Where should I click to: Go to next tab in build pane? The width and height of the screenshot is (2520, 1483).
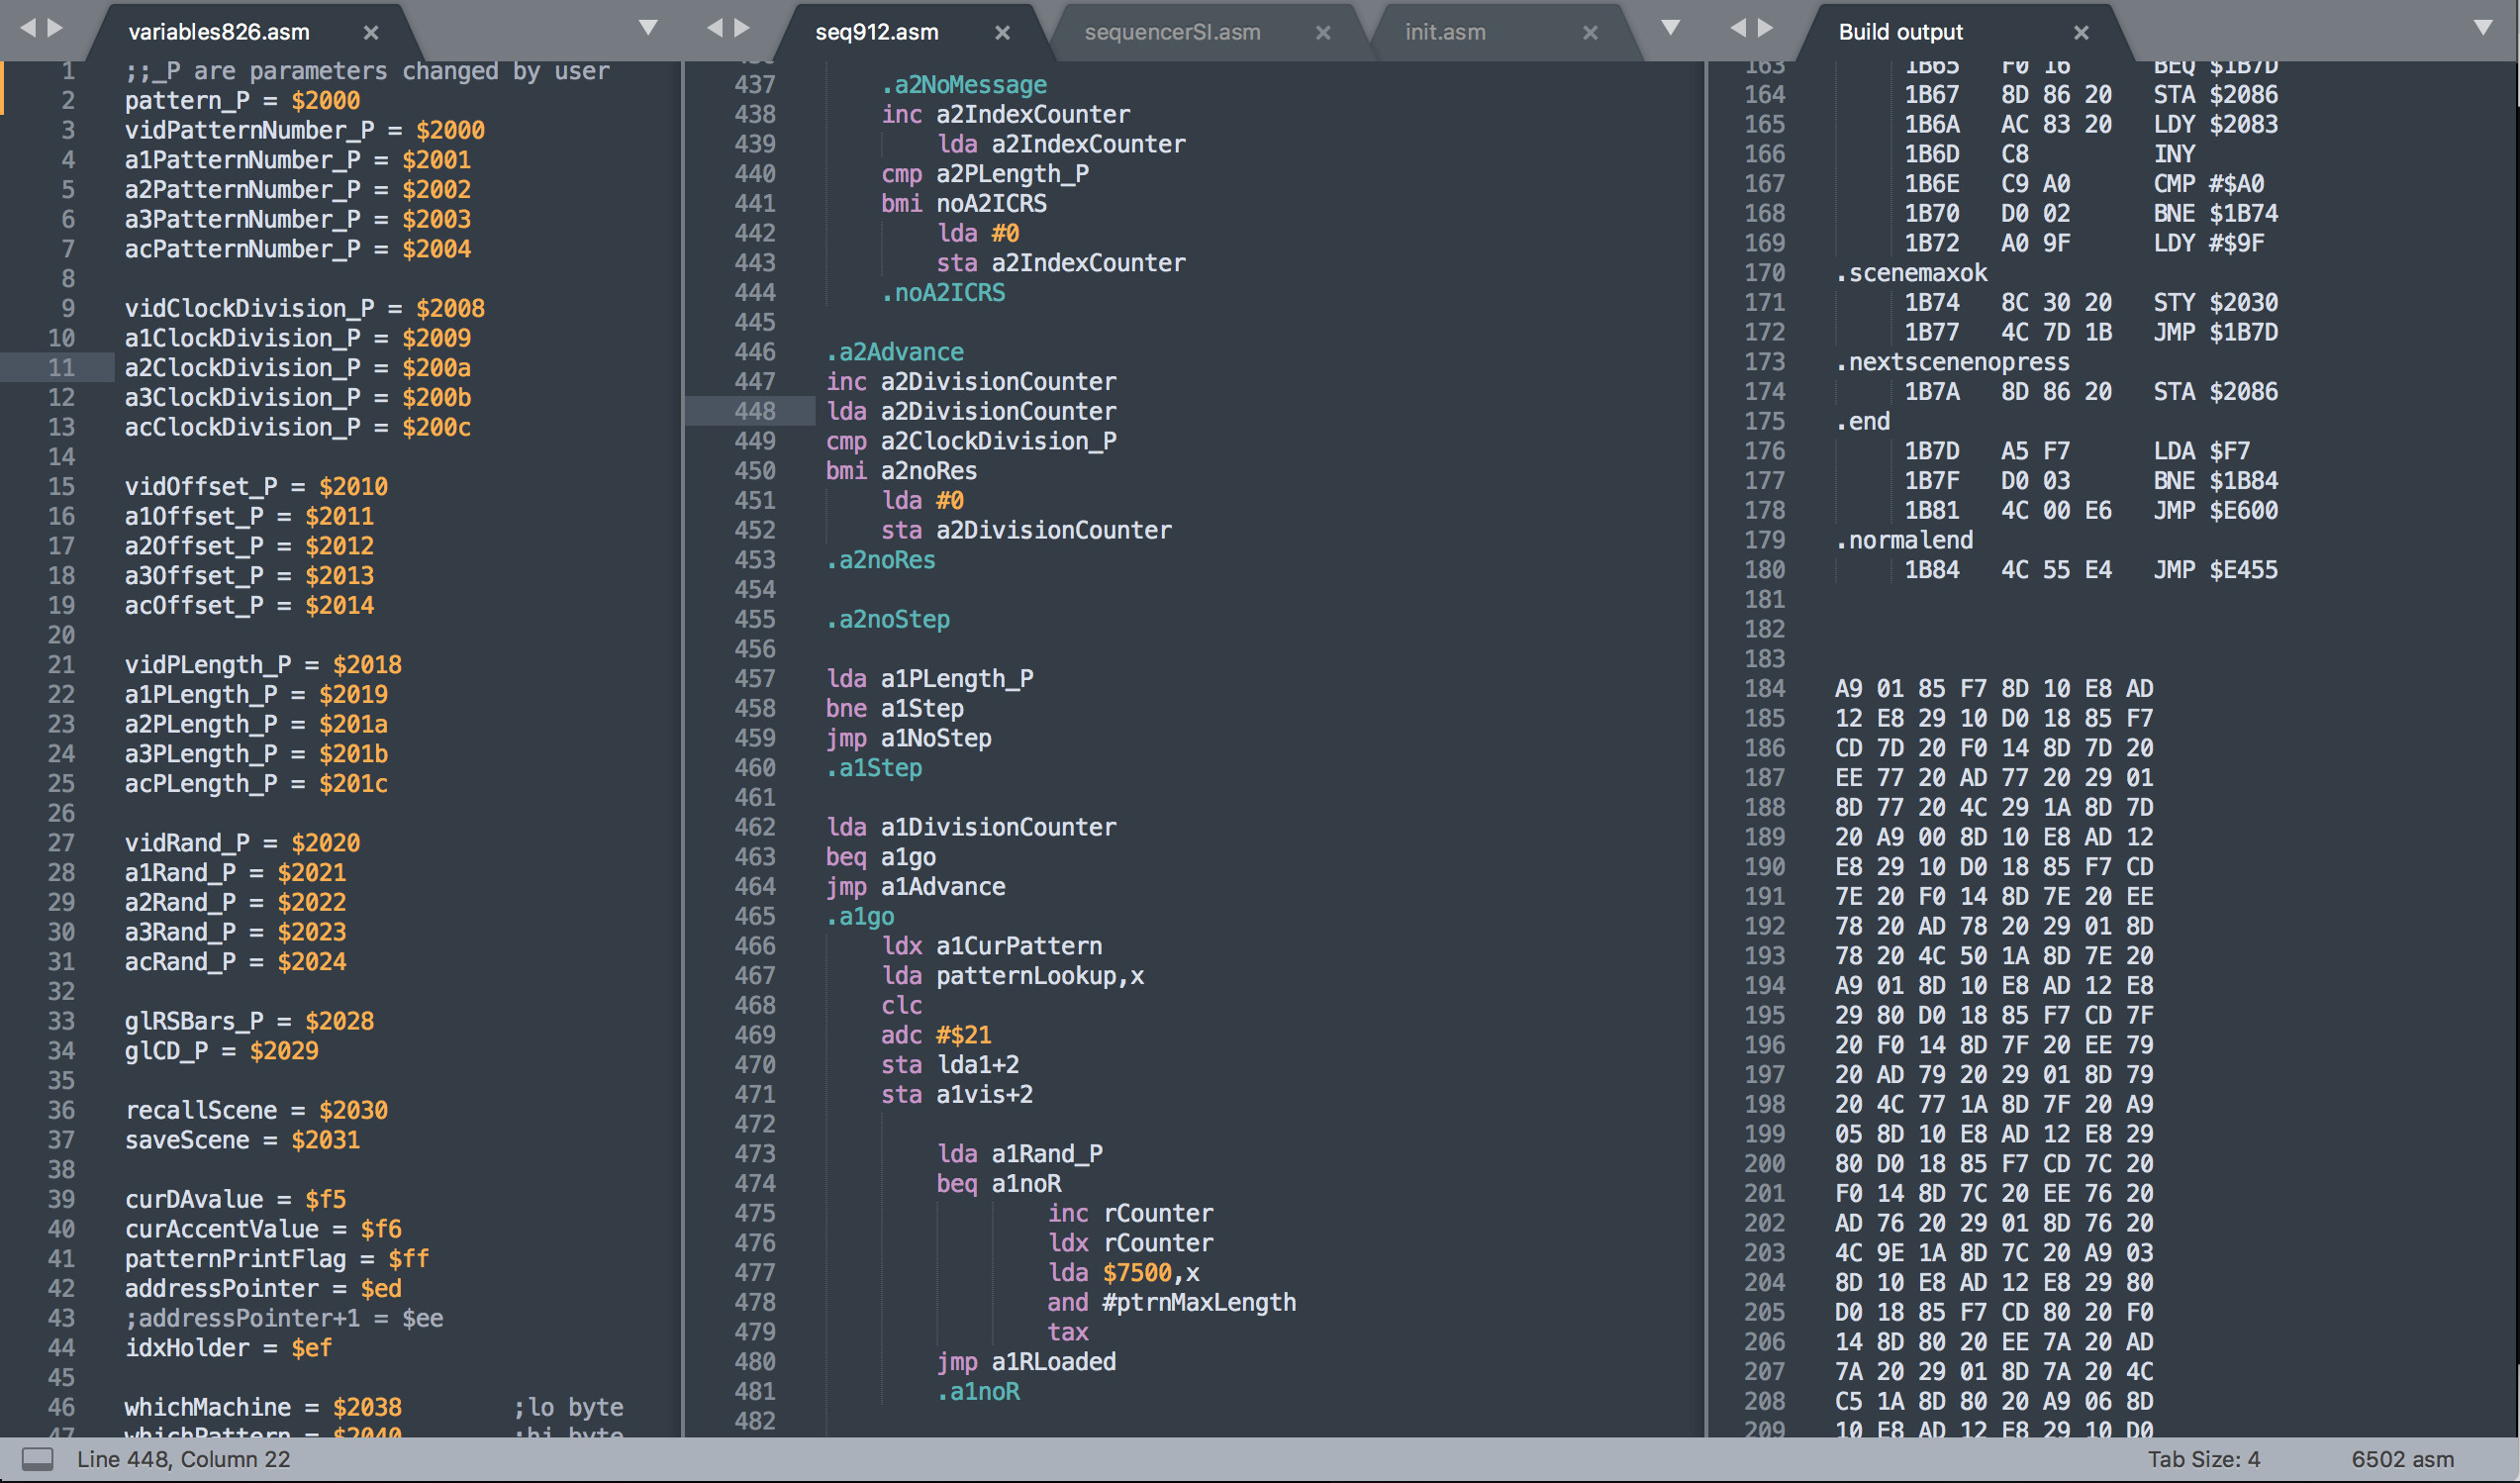tap(1766, 28)
